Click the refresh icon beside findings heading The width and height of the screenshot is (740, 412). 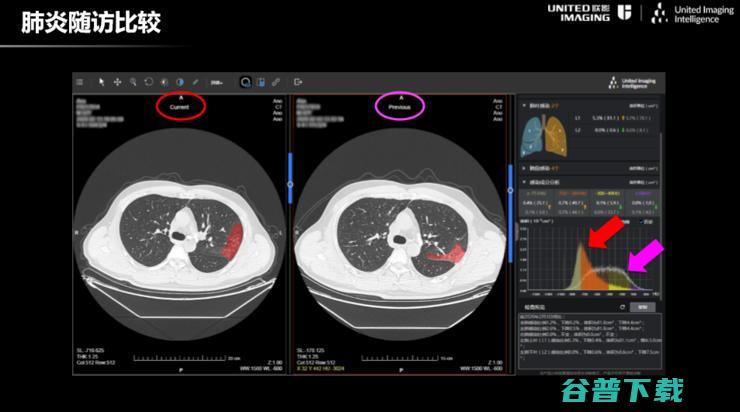622,307
